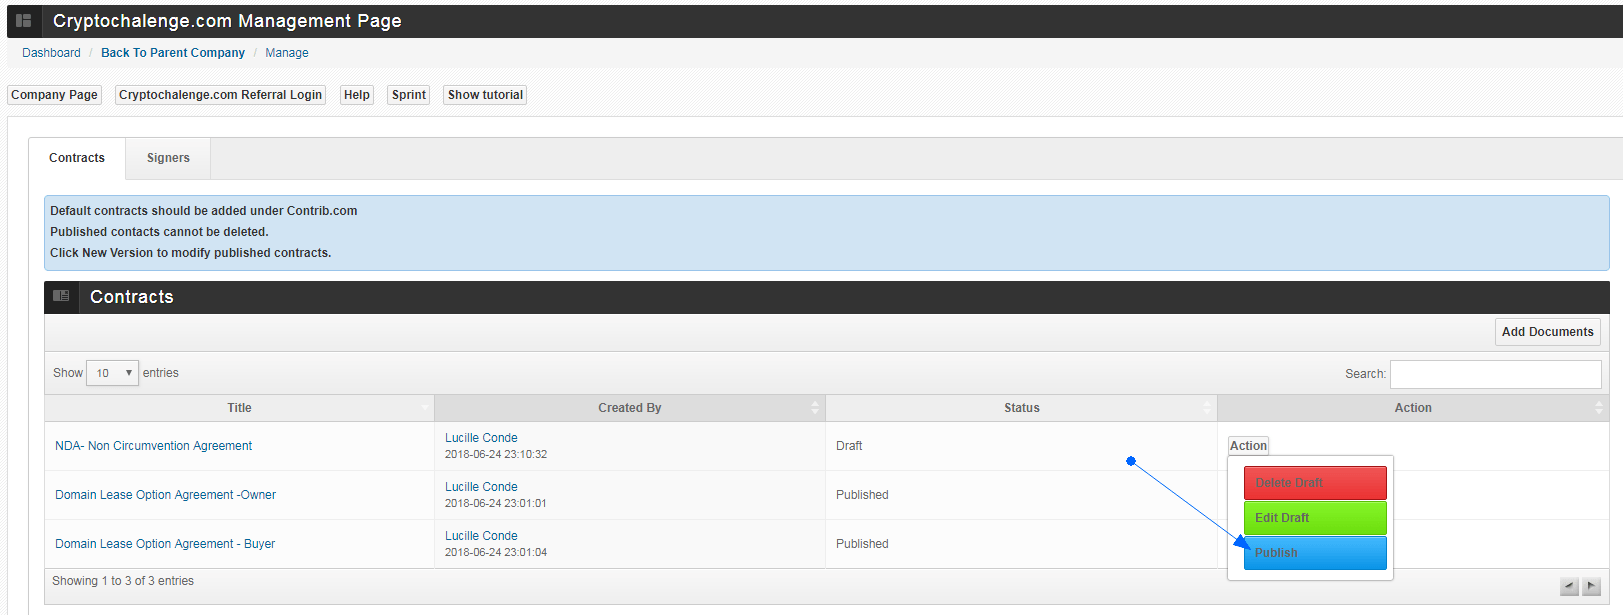
Task: Click the Show tutorial button
Action: 485,95
